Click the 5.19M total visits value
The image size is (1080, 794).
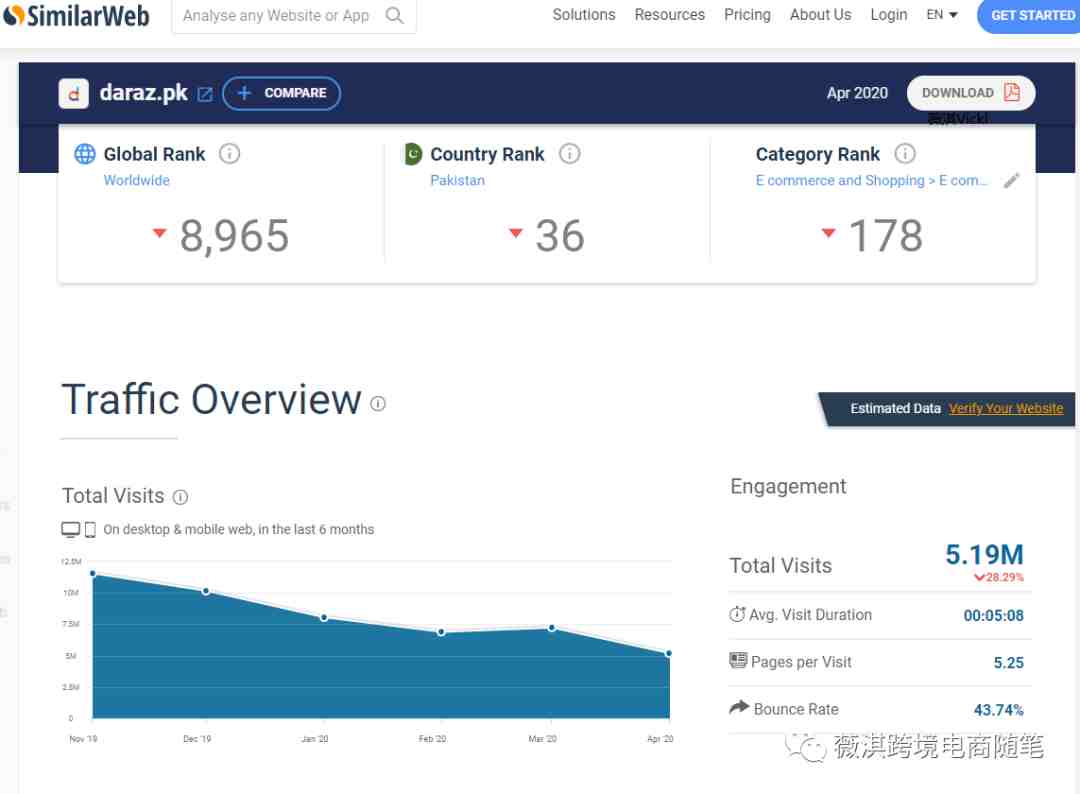click(984, 554)
